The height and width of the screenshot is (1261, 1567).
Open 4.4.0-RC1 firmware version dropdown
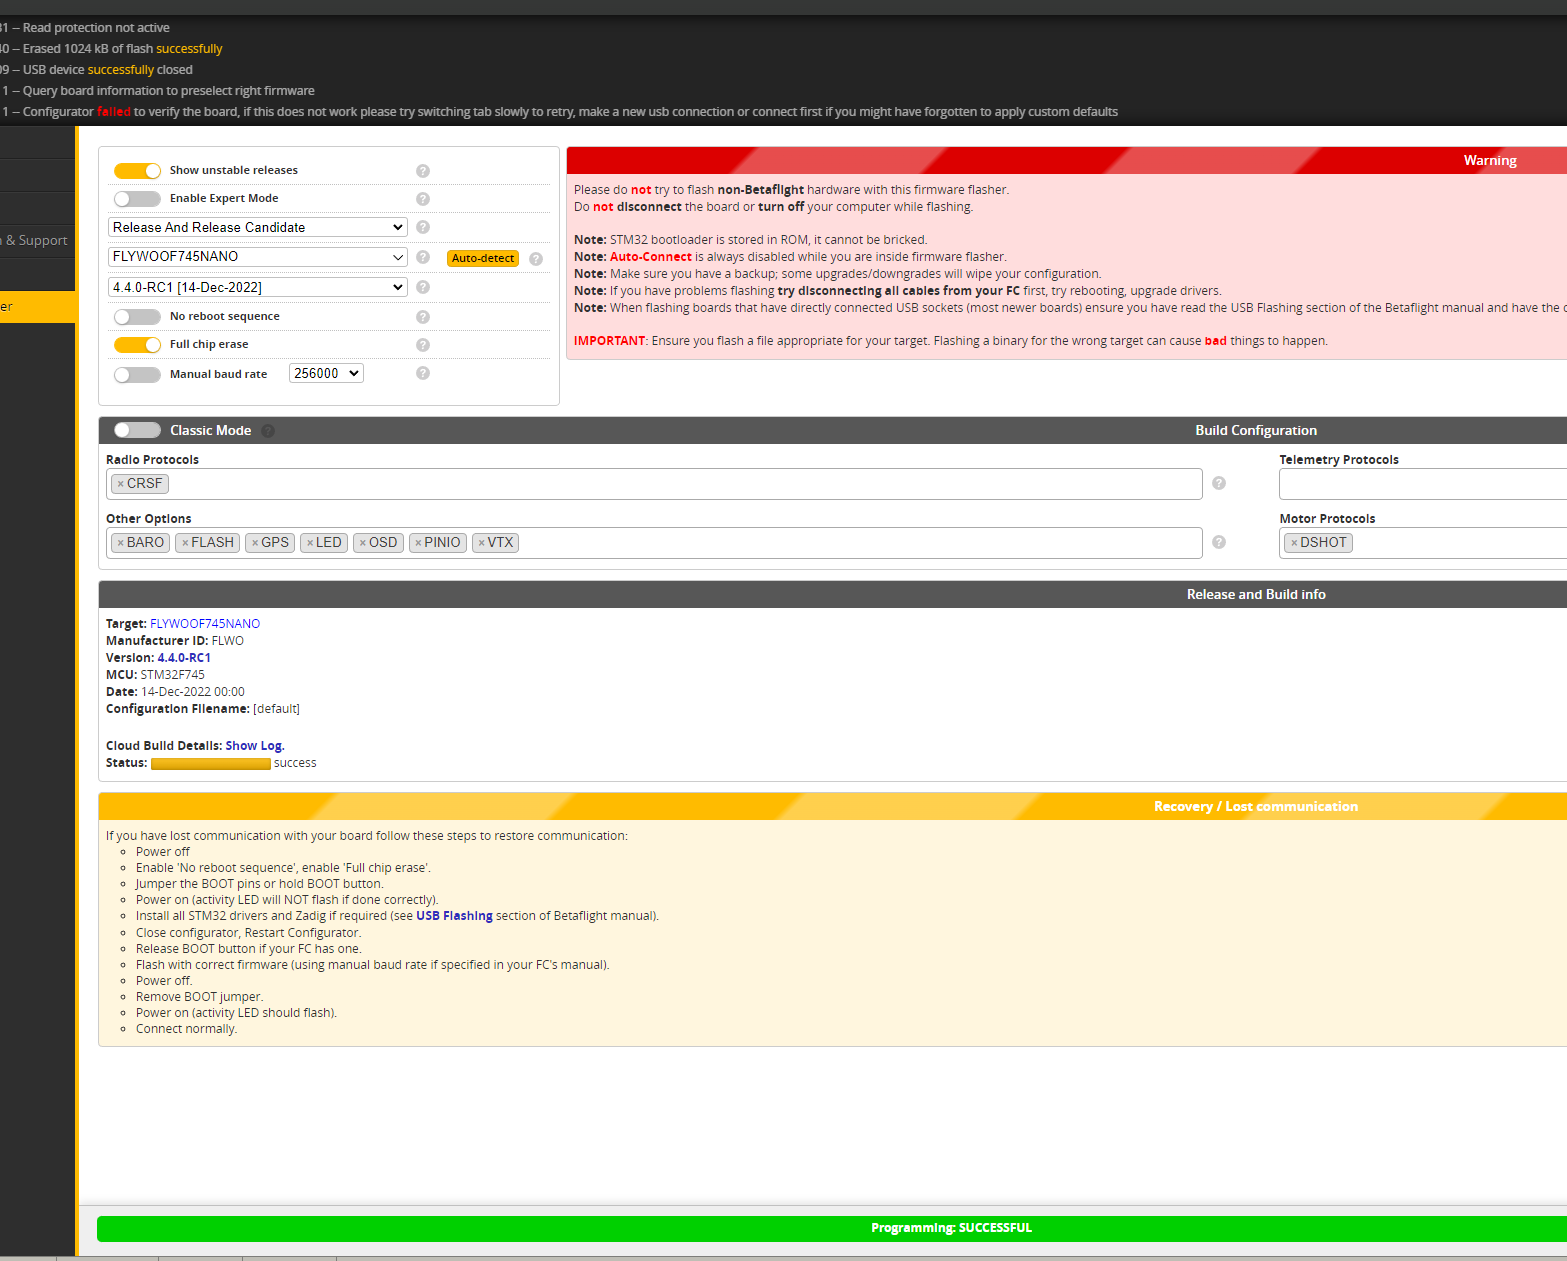258,287
